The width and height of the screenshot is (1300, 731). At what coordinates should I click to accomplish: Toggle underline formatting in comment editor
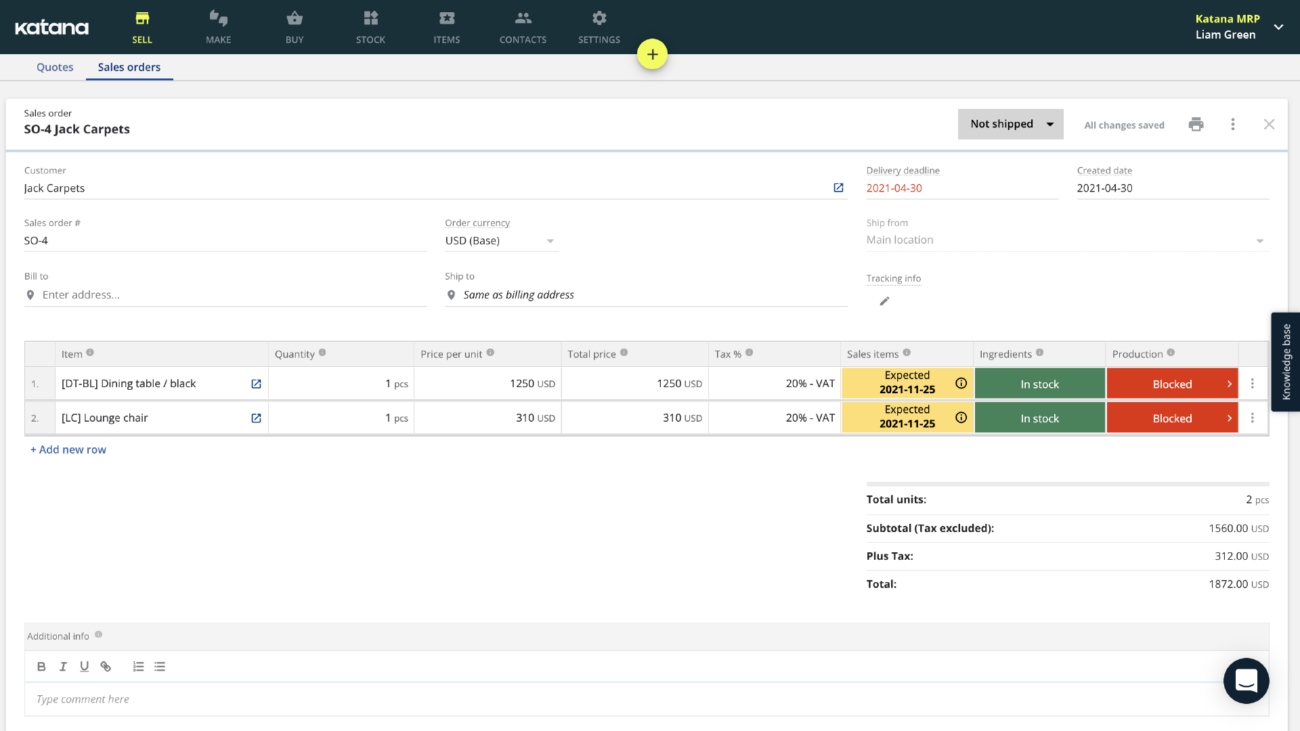click(x=84, y=667)
